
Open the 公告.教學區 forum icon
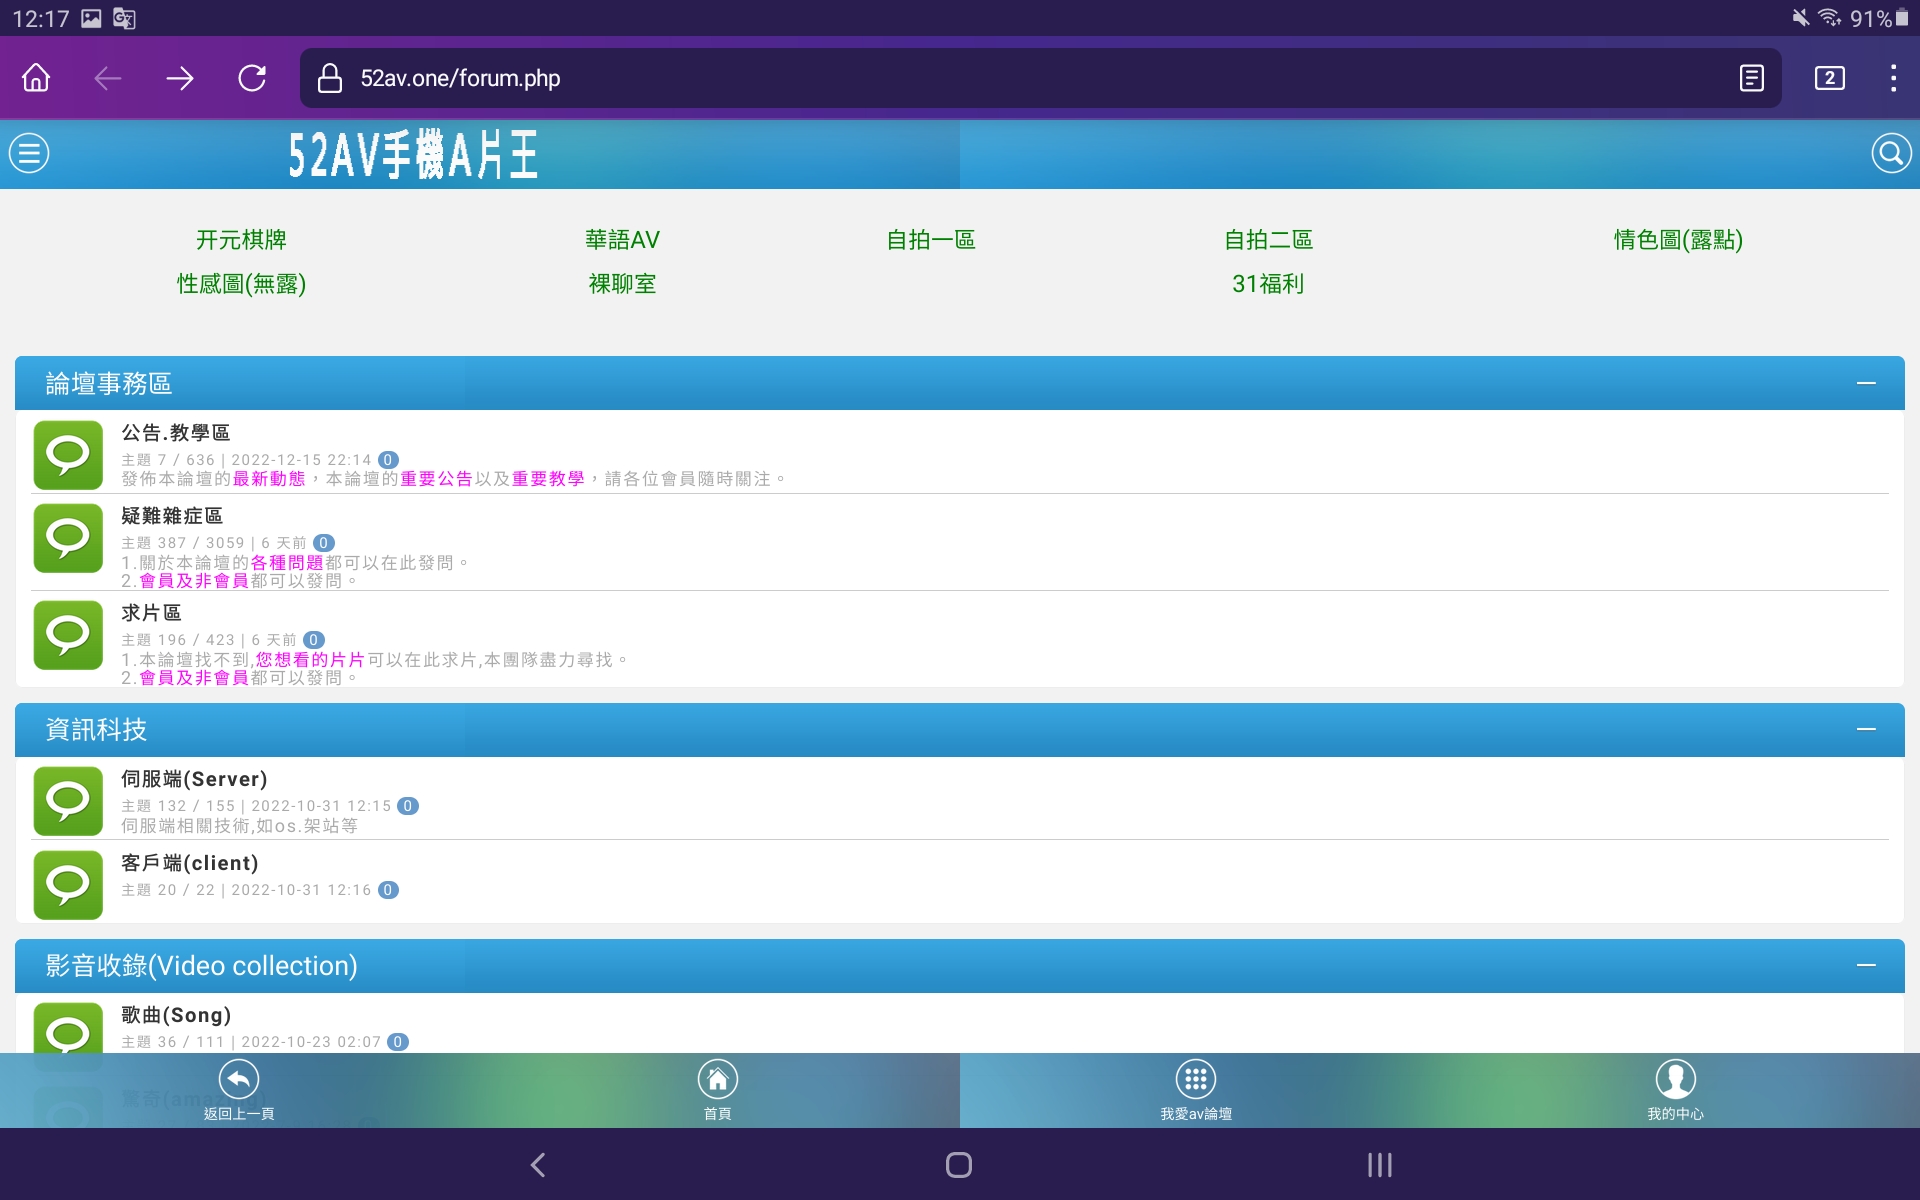67,455
